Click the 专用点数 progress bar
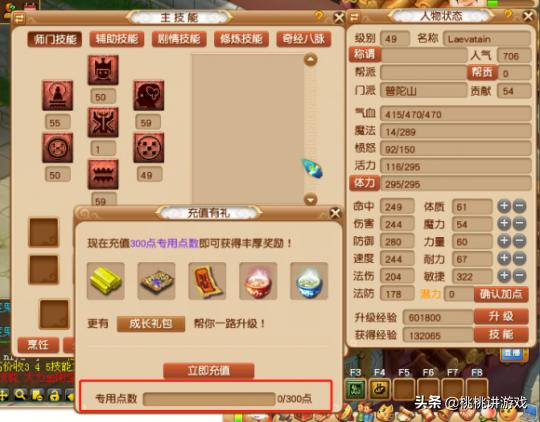Image resolution: width=540 pixels, height=422 pixels. (x=209, y=399)
